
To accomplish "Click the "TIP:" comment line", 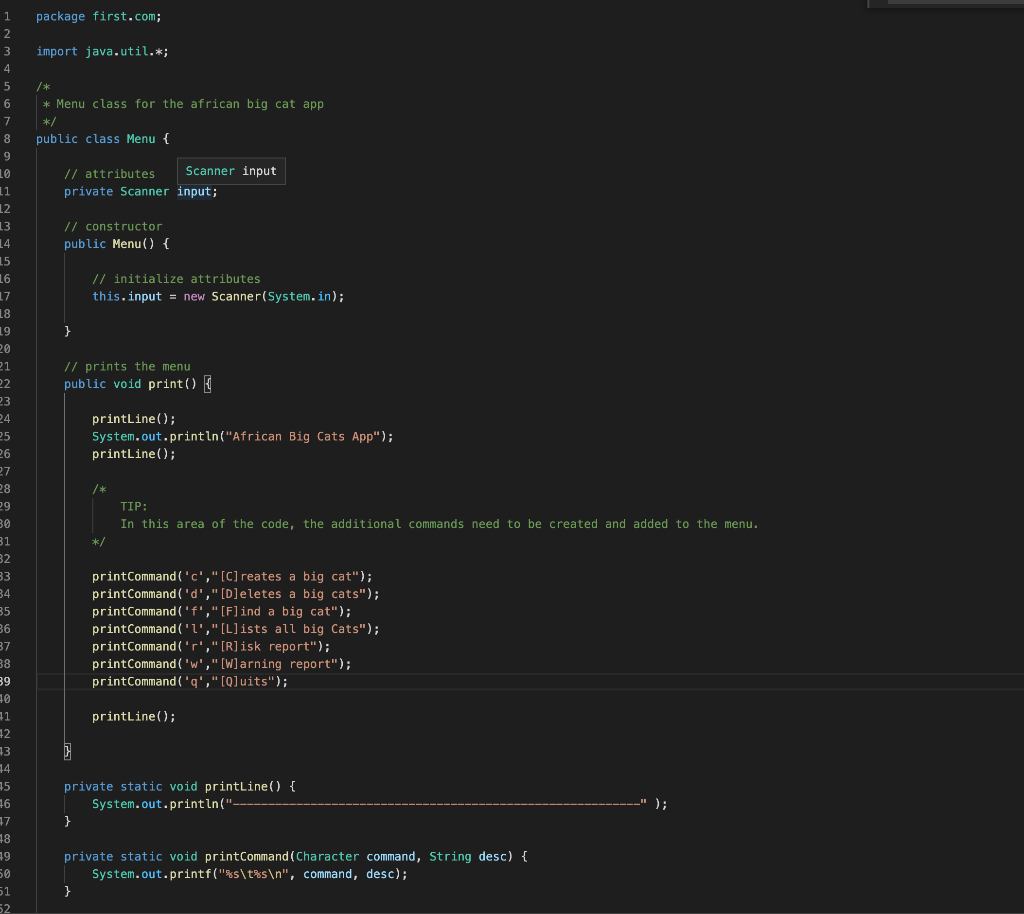I will pyautogui.click(x=134, y=507).
